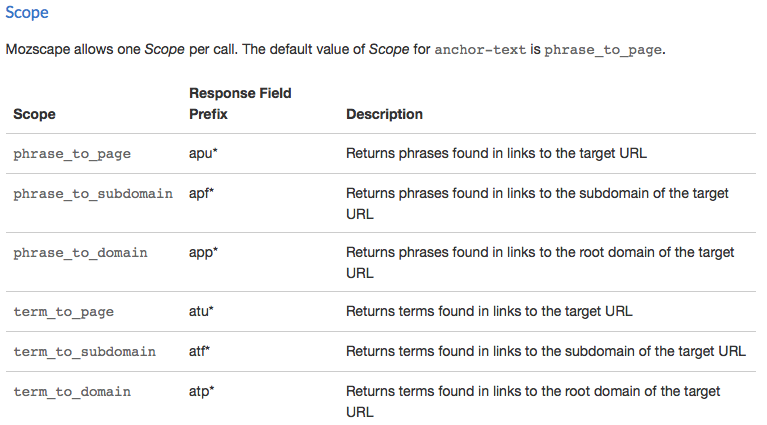Select the phrase_to_domain scope cell
The image size is (767, 425).
tap(80, 253)
